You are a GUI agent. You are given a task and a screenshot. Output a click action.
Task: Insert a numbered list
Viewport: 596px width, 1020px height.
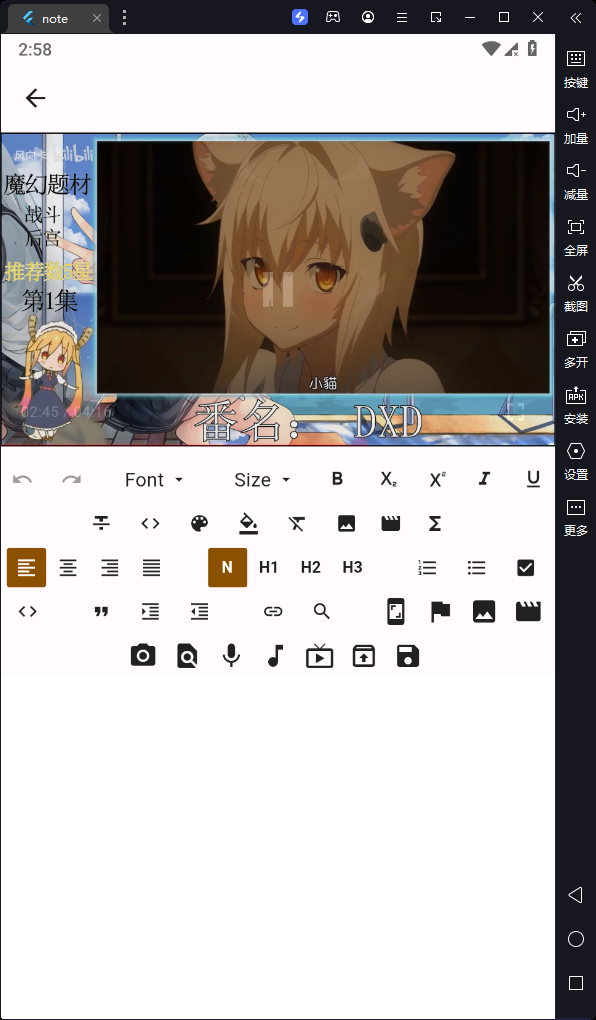click(x=427, y=567)
